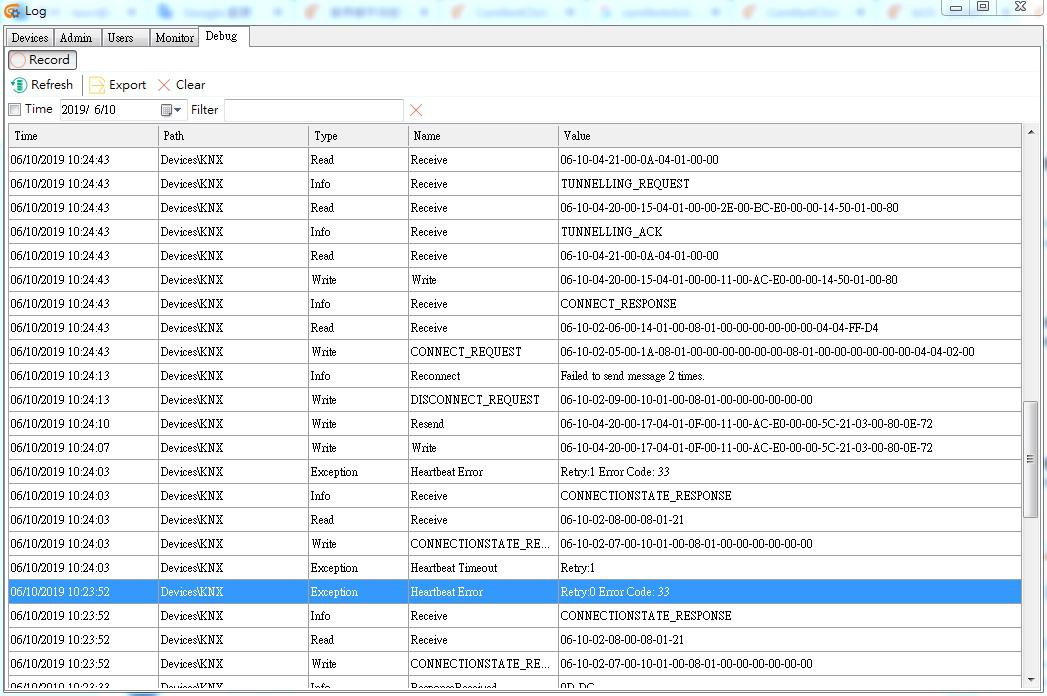The image size is (1047, 696).
Task: Click the 10:24:07 time cell
Action: [x=83, y=448]
